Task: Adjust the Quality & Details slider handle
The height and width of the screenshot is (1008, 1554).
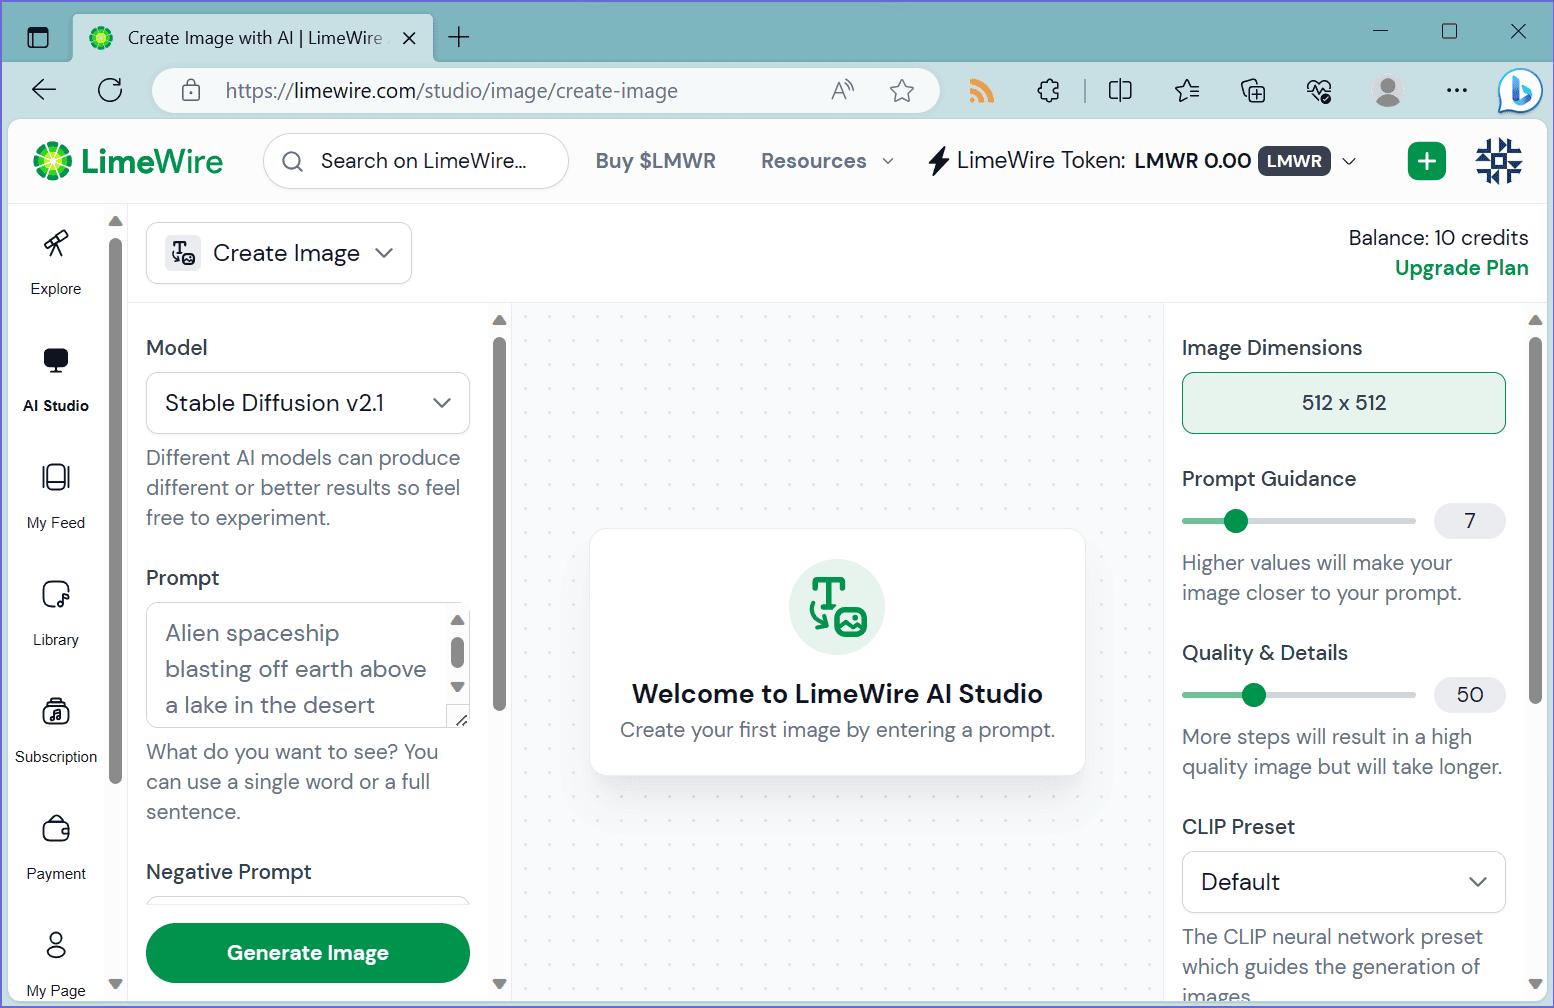Action: click(1254, 695)
